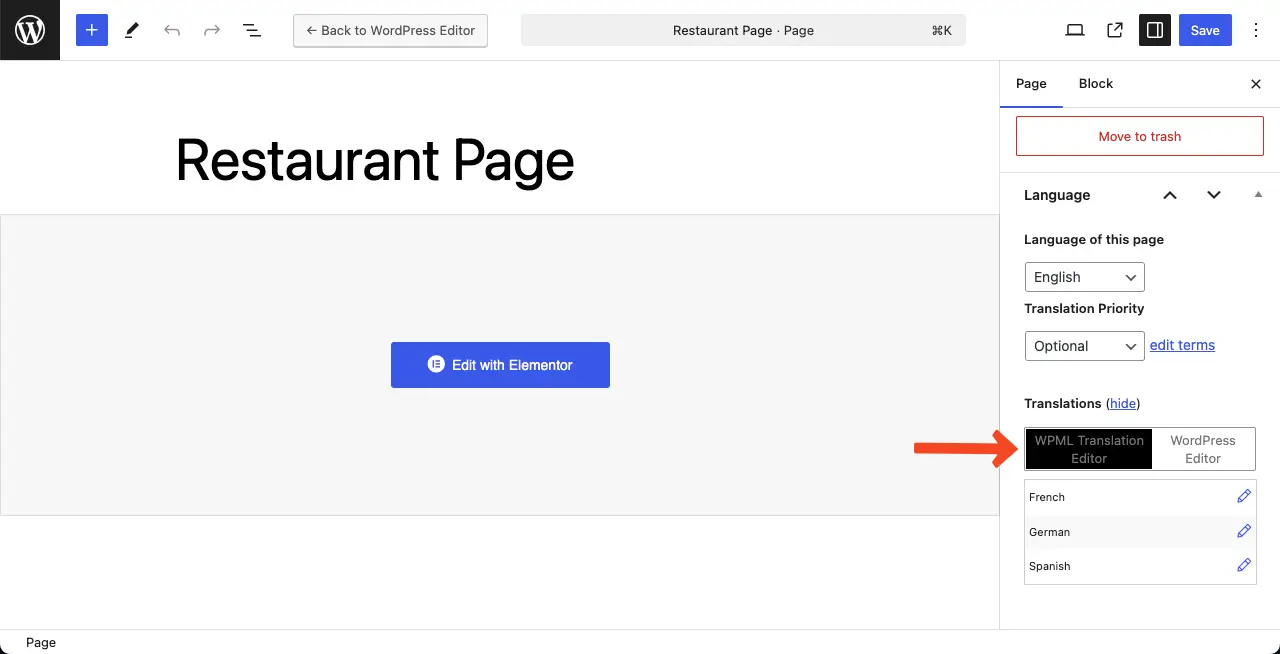
Task: Open the page preview device icon
Action: click(1075, 30)
